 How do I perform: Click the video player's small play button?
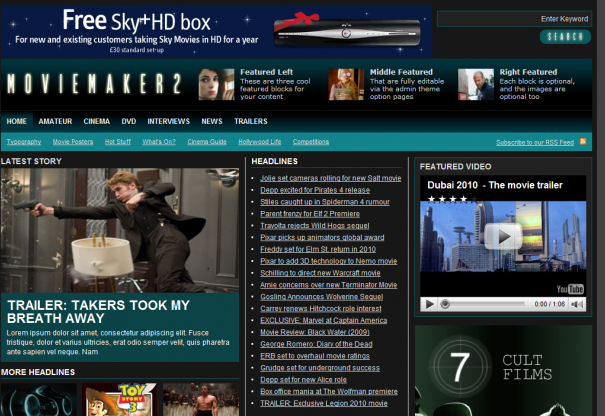[x=429, y=304]
